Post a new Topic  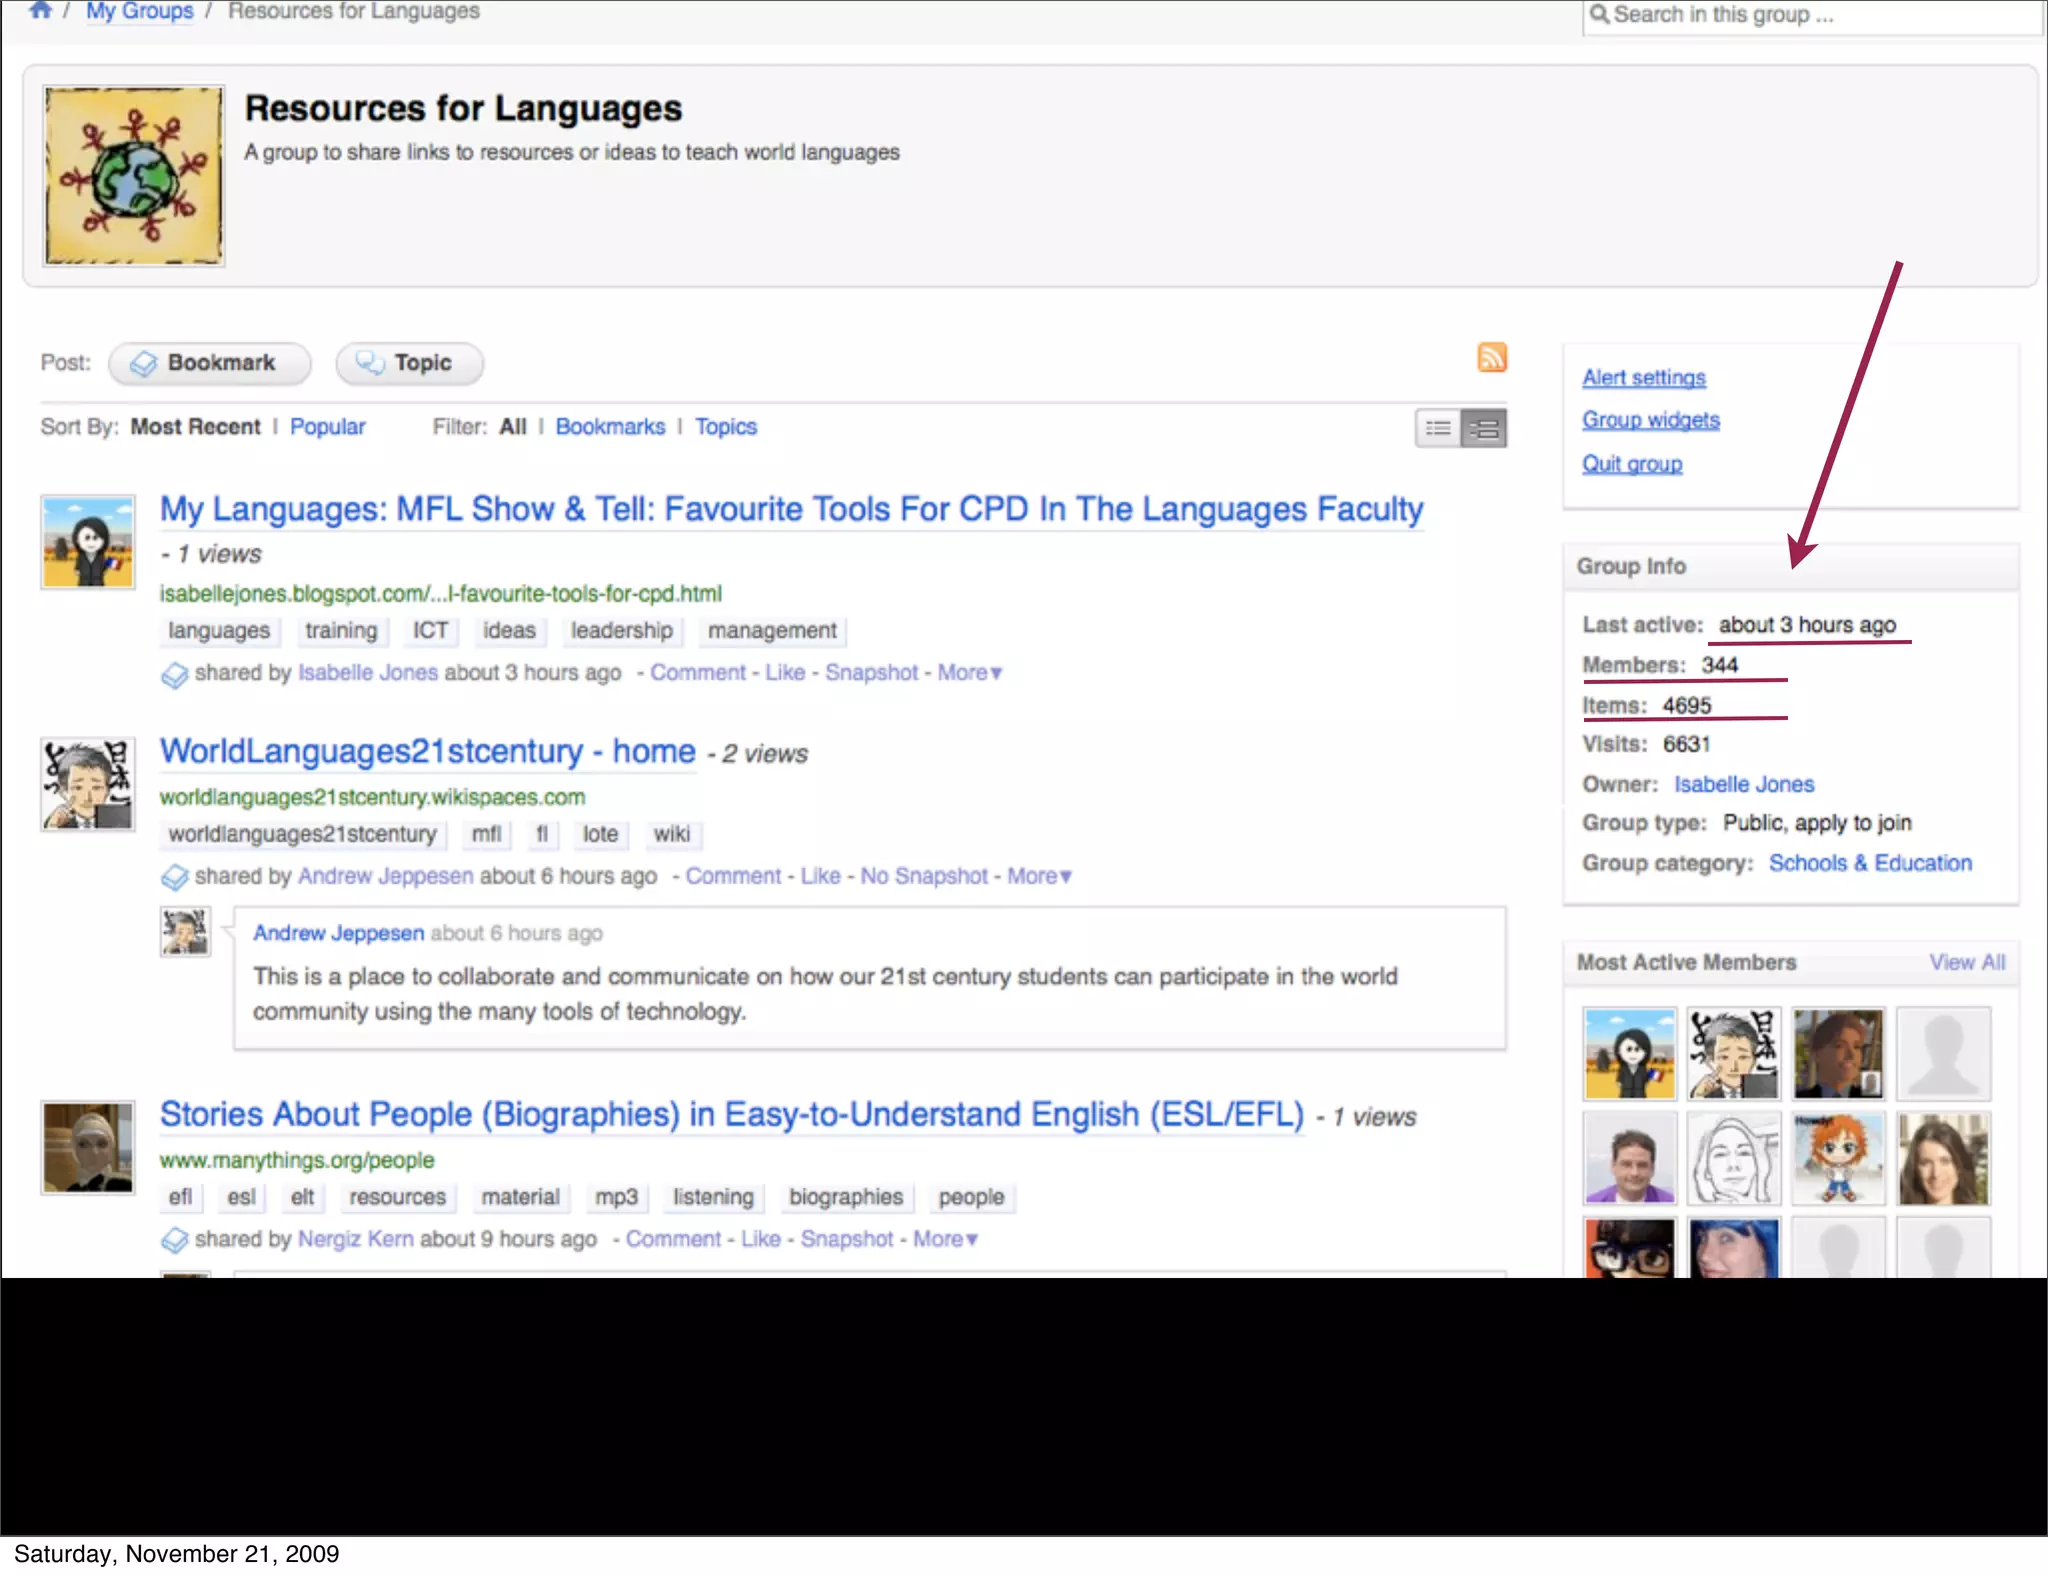410,363
